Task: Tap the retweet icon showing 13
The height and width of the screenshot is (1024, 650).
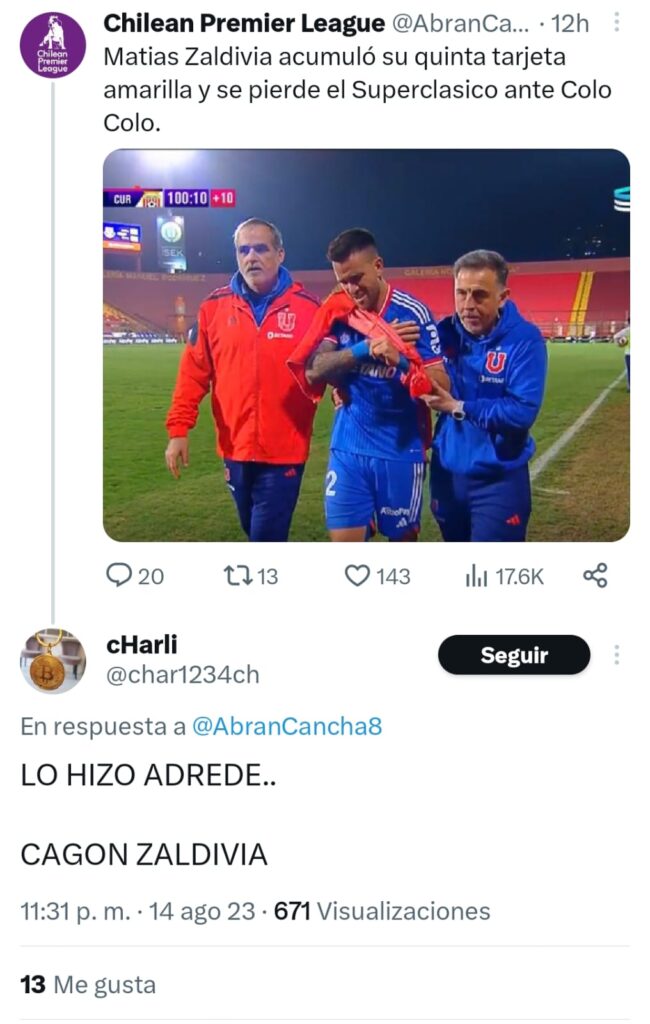Action: (x=235, y=576)
